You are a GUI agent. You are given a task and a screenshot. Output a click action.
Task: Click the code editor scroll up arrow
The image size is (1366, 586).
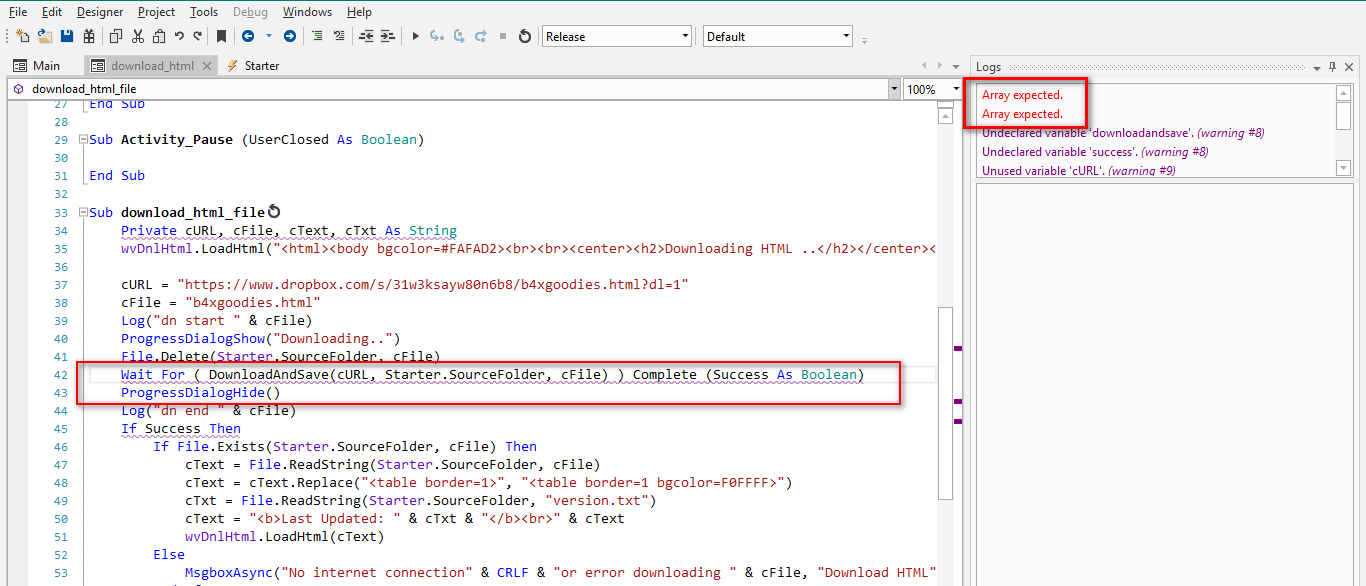click(945, 116)
